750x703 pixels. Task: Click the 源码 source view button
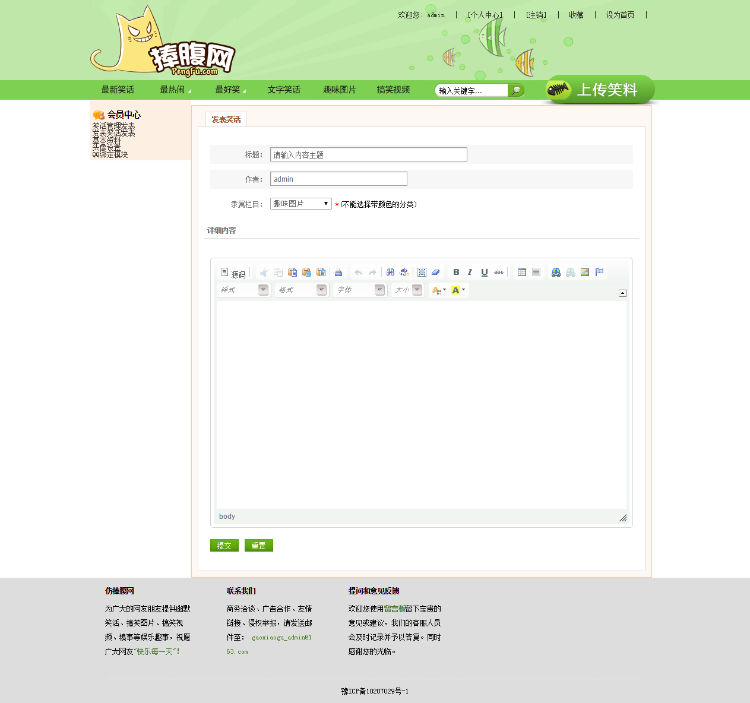[233, 273]
